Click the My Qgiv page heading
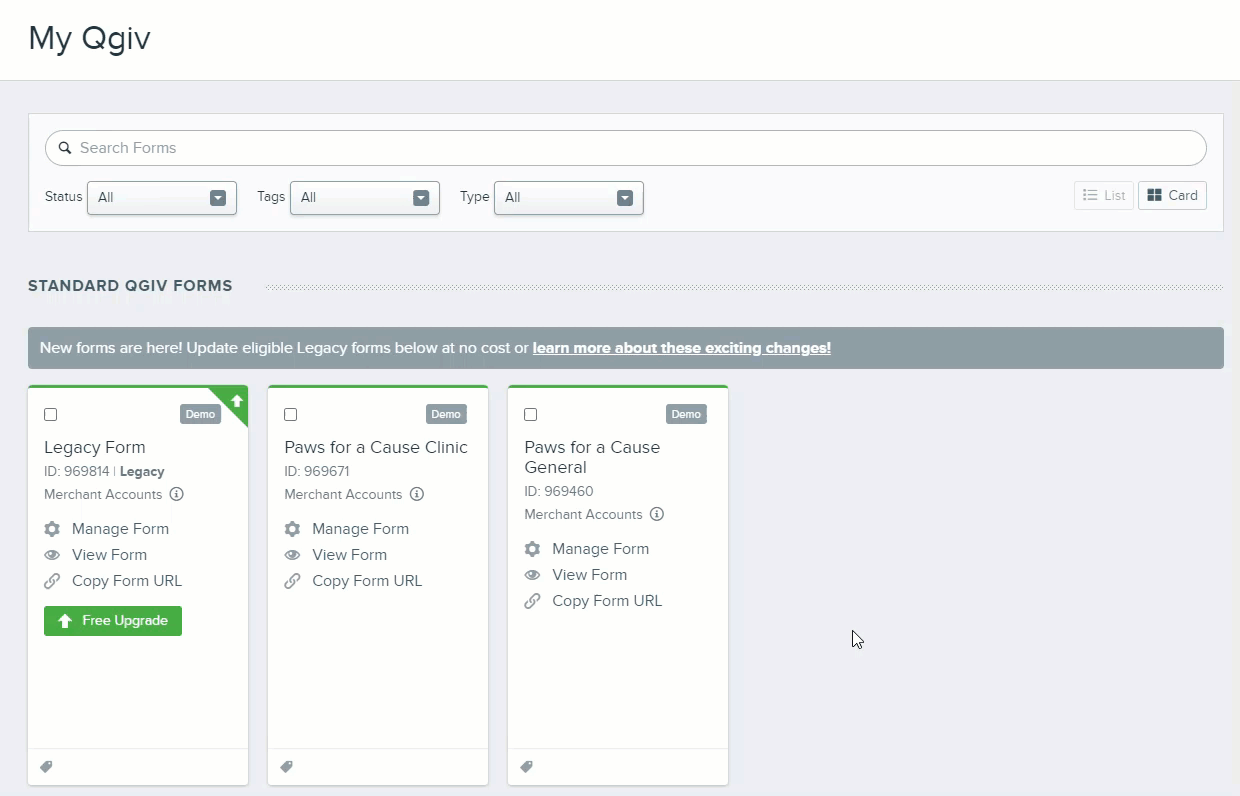 90,39
